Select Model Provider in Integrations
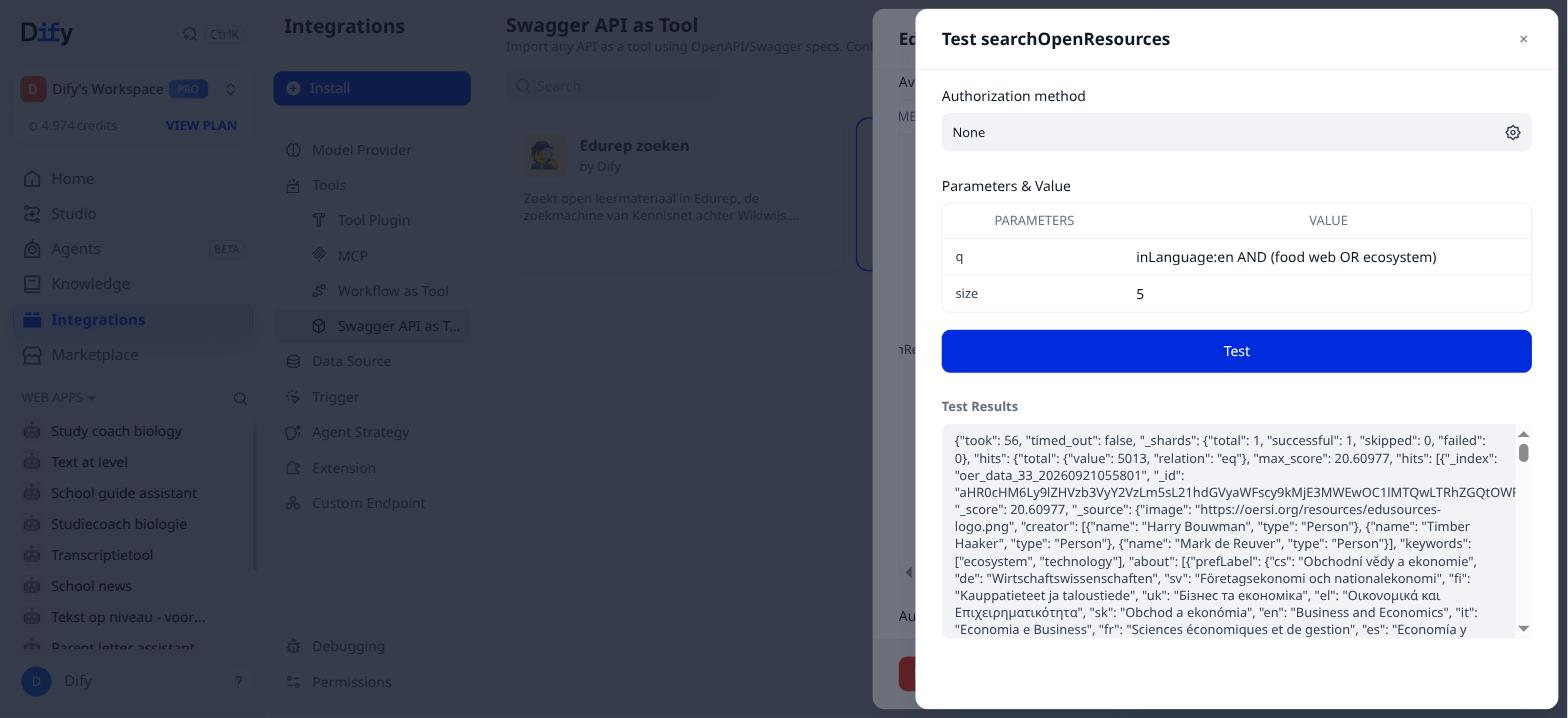The image size is (1568, 718). coord(372,150)
